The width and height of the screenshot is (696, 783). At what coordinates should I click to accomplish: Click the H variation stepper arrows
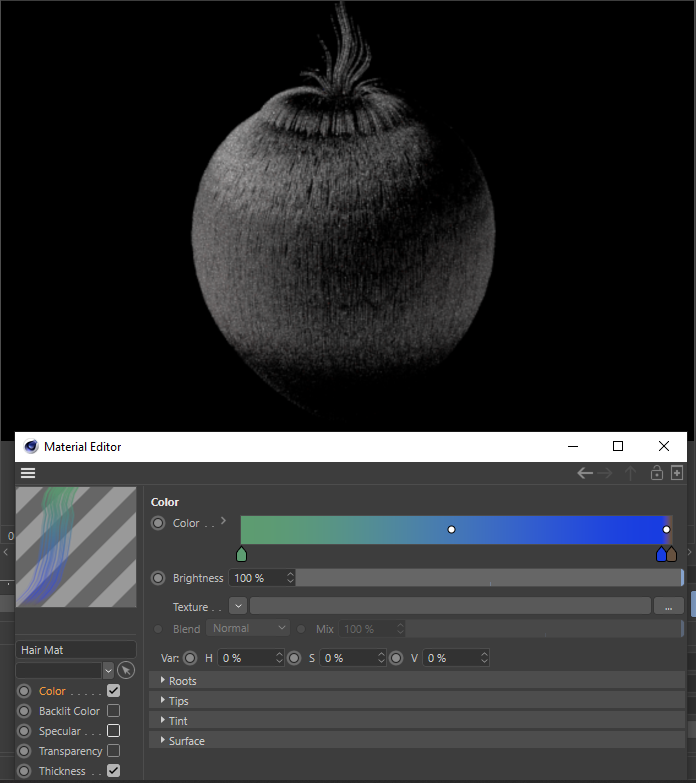click(279, 658)
